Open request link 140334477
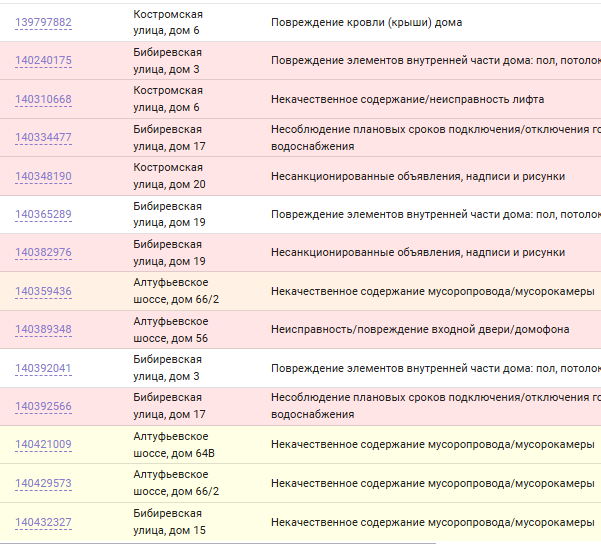The height and width of the screenshot is (544, 601). tap(43, 137)
